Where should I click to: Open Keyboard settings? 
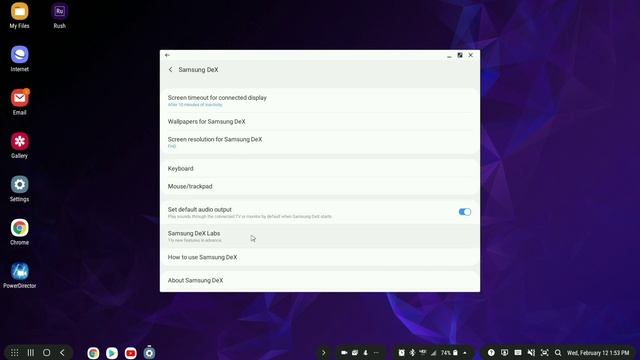click(320, 169)
